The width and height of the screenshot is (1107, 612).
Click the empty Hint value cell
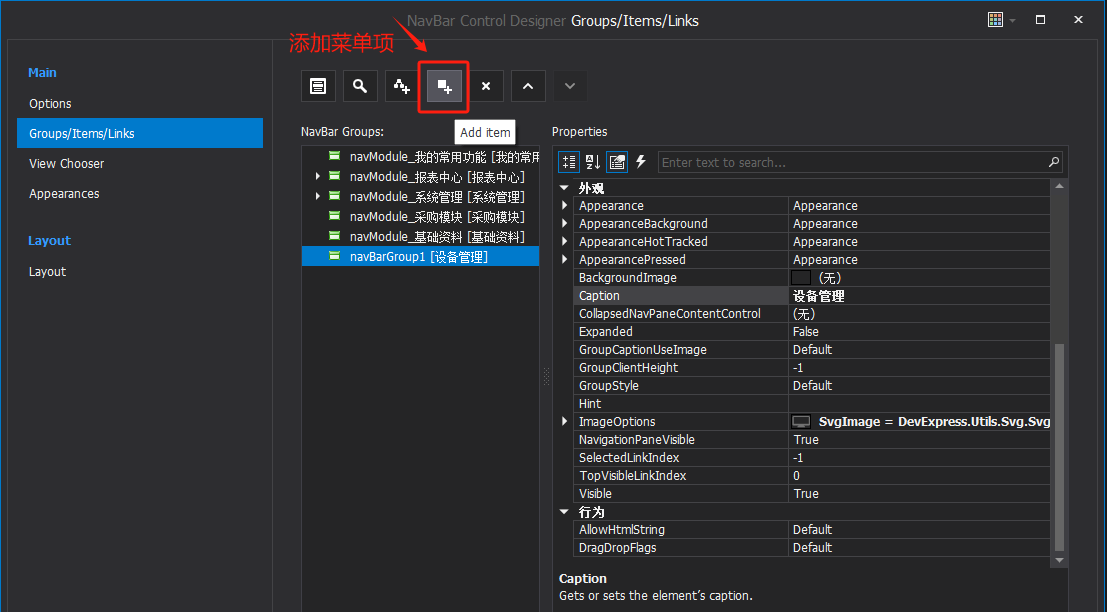pyautogui.click(x=919, y=404)
